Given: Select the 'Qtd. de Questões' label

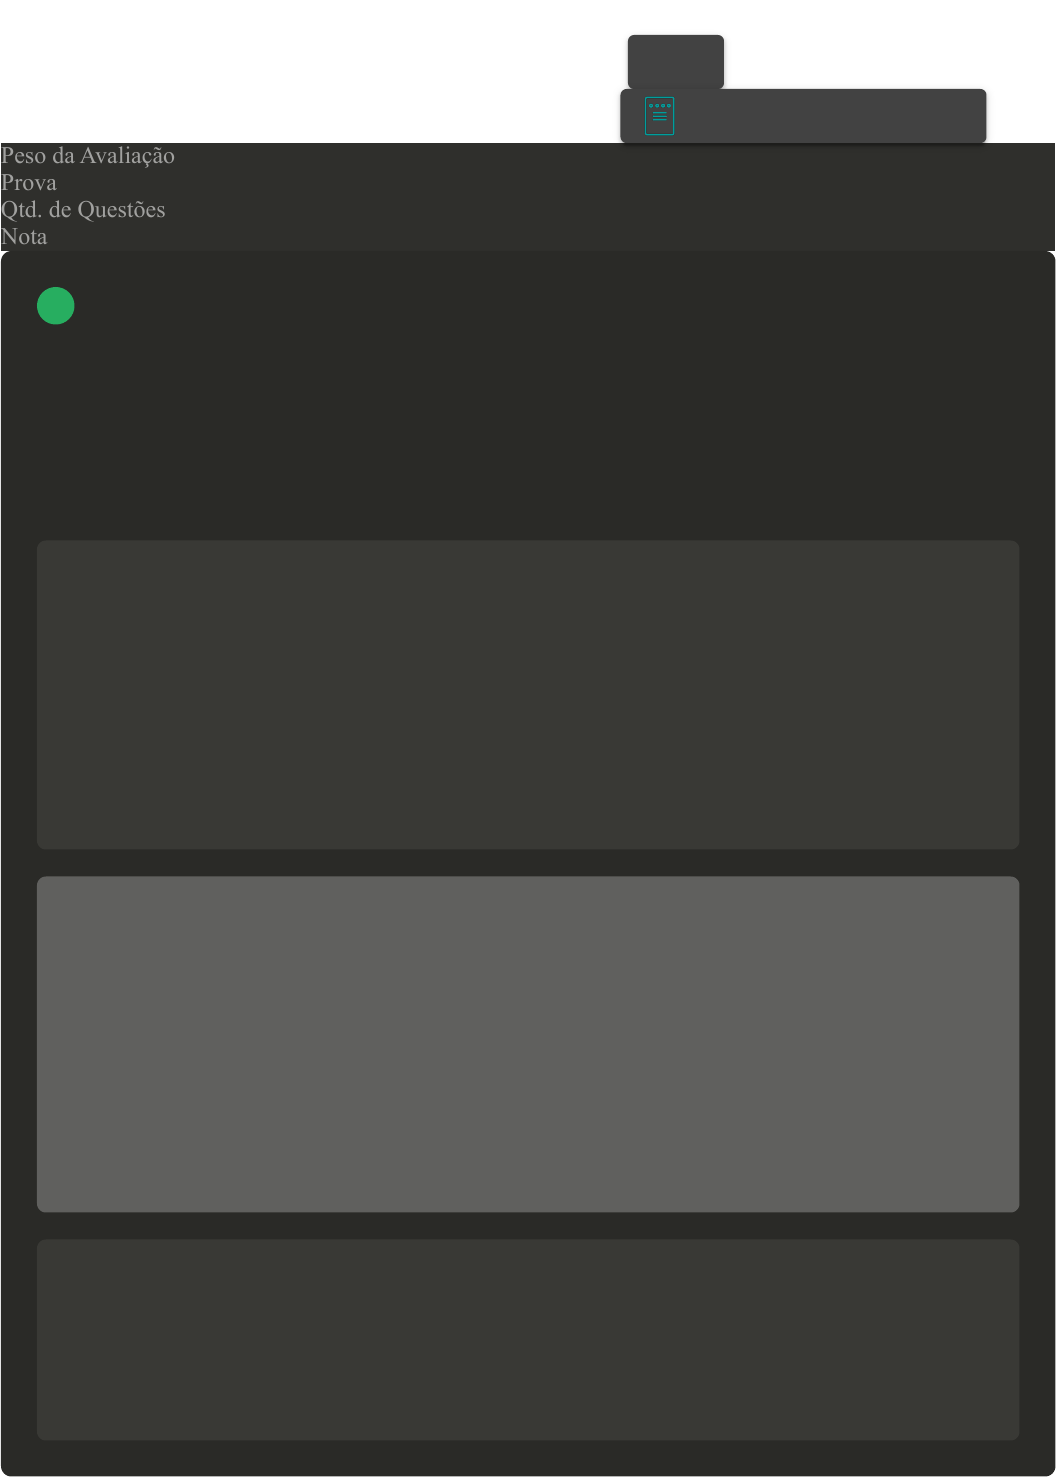Looking at the screenshot, I should tap(83, 210).
